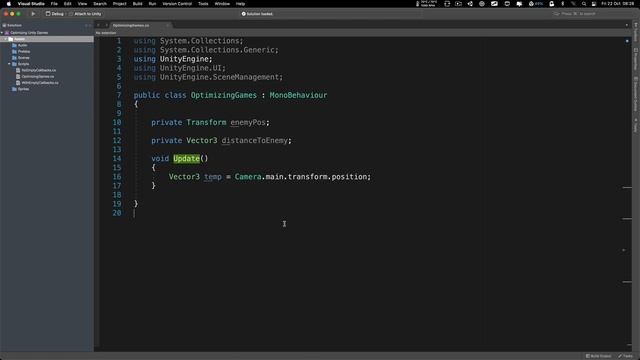Viewport: 640px width, 360px height.
Task: Click the enemyPos variable in code
Action: [248, 122]
